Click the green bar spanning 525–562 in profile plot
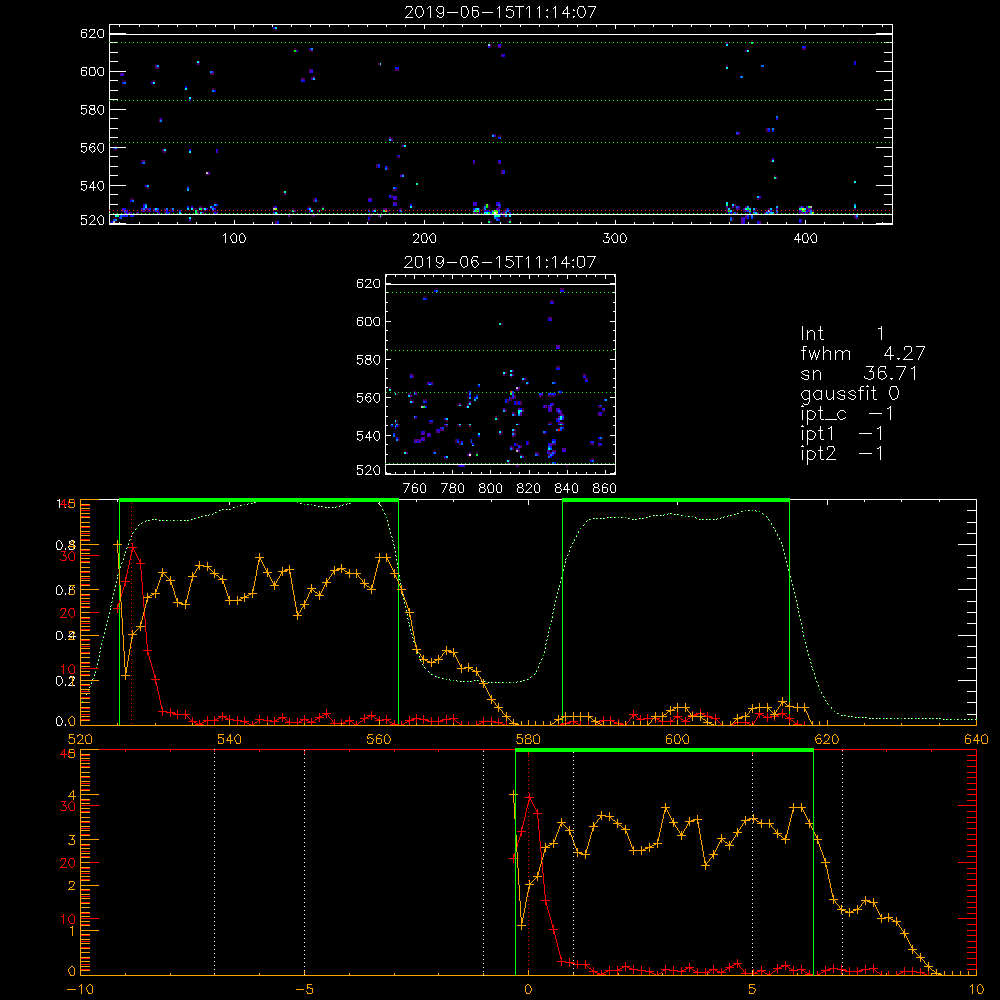1000x1000 pixels. point(259,500)
